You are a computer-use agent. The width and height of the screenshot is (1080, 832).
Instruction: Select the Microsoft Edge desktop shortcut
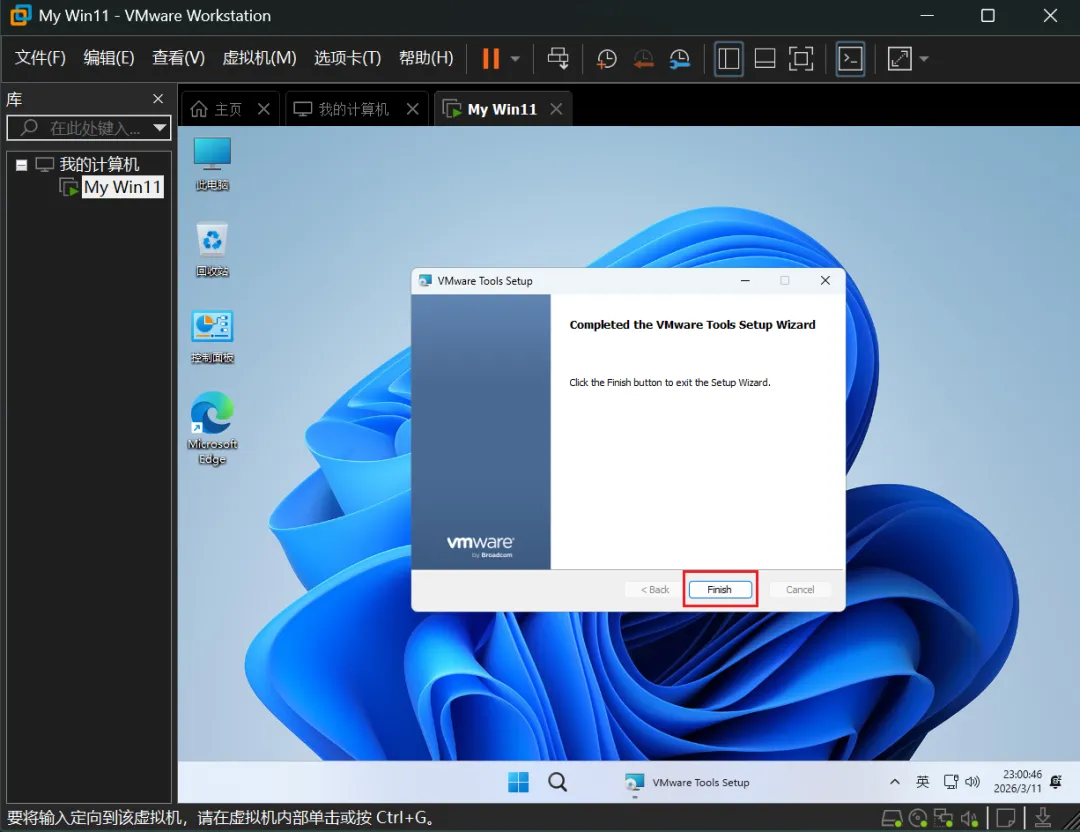[x=212, y=428]
